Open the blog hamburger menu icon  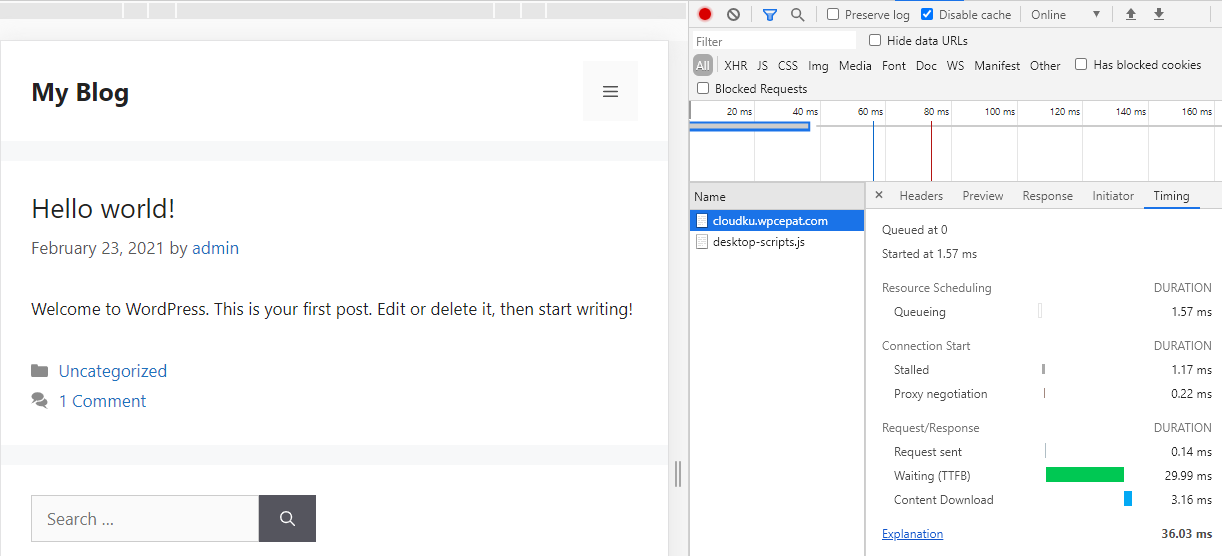[x=610, y=92]
